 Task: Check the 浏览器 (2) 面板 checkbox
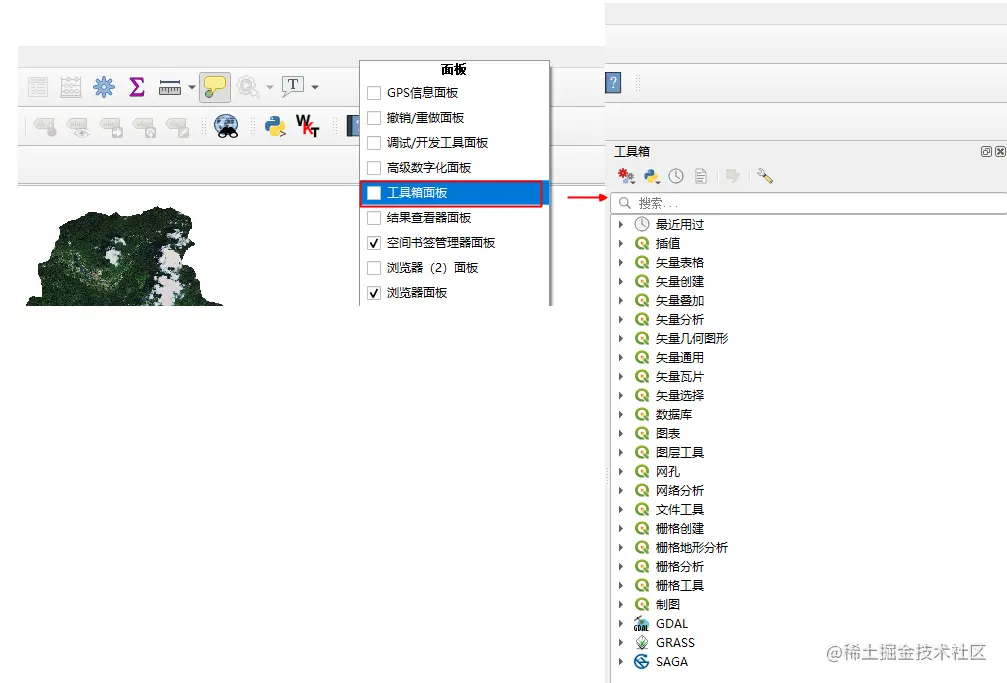374,268
